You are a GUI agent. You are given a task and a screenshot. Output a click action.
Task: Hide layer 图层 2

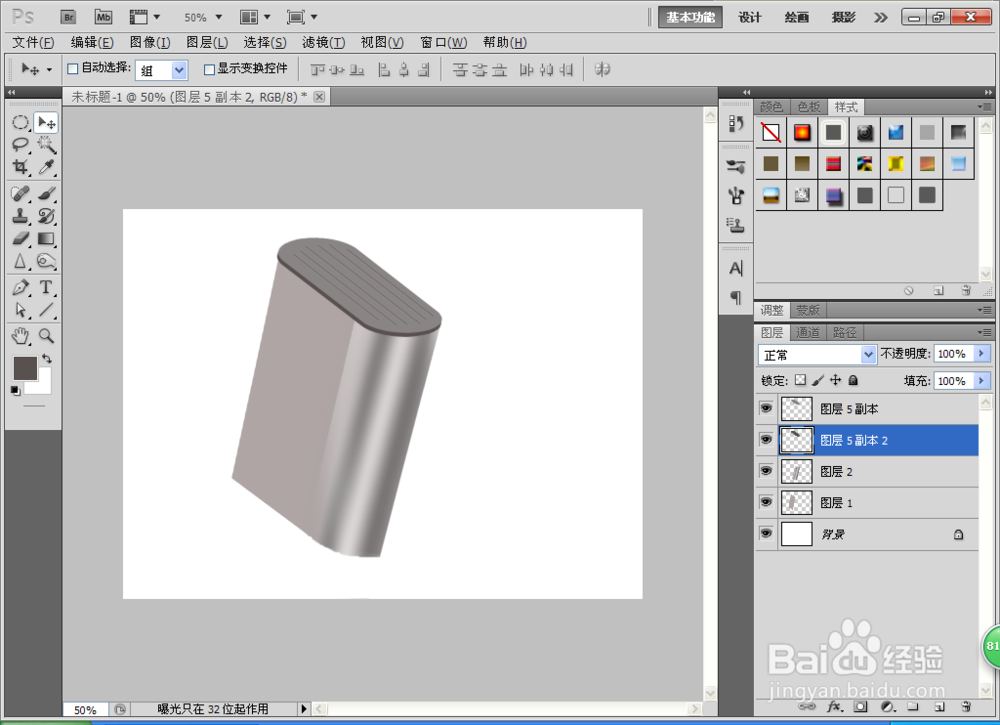click(766, 471)
